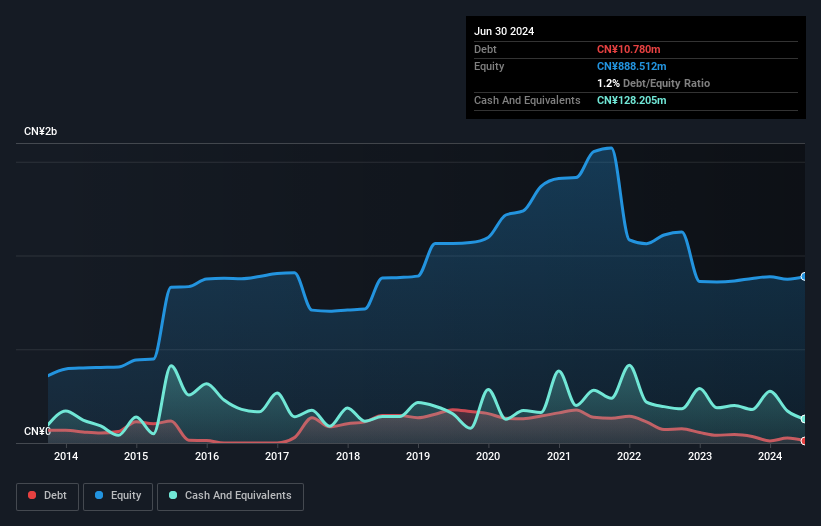Screen dimensions: 821x526
Task: Toggle the Equity legend button
Action: [x=118, y=496]
